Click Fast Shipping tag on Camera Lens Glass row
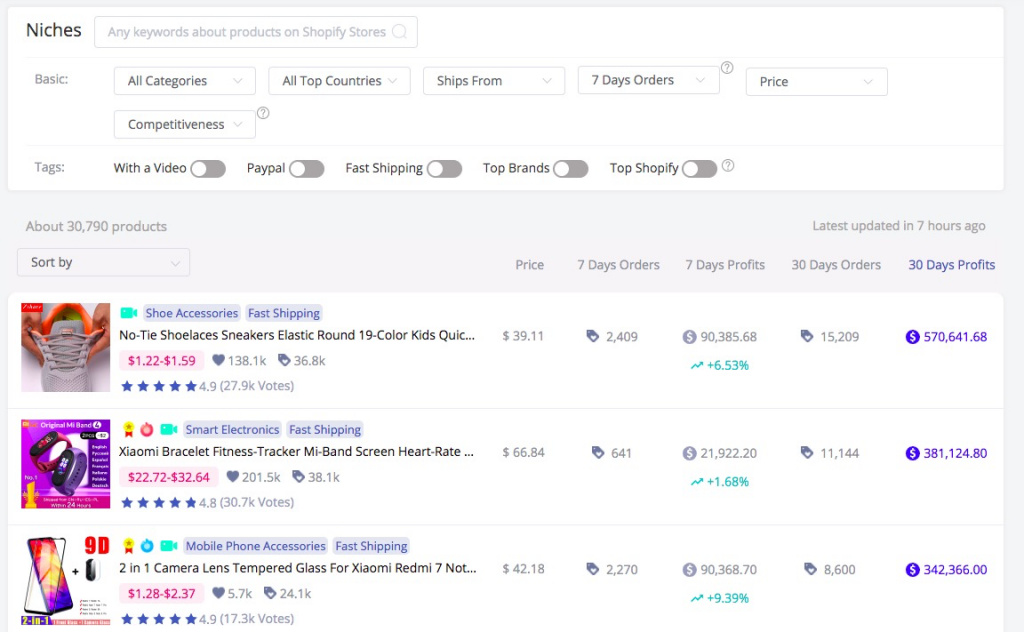 (x=371, y=545)
